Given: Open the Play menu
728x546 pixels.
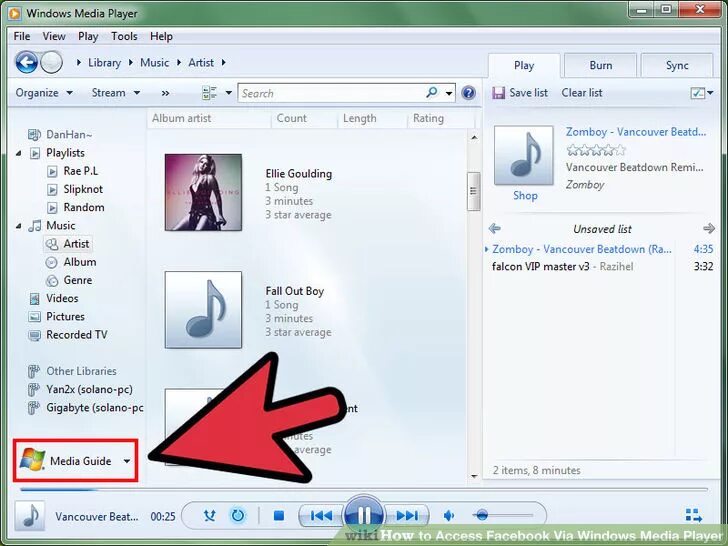Looking at the screenshot, I should [x=88, y=36].
